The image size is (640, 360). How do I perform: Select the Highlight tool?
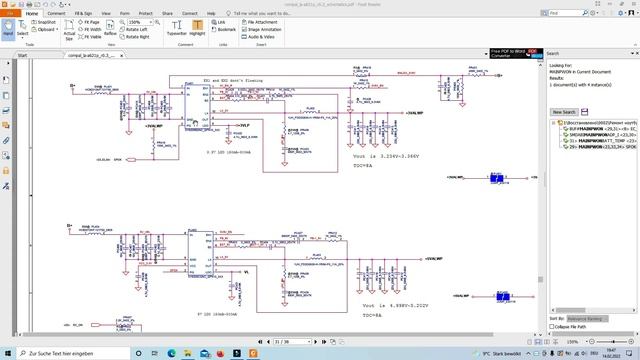[197, 28]
